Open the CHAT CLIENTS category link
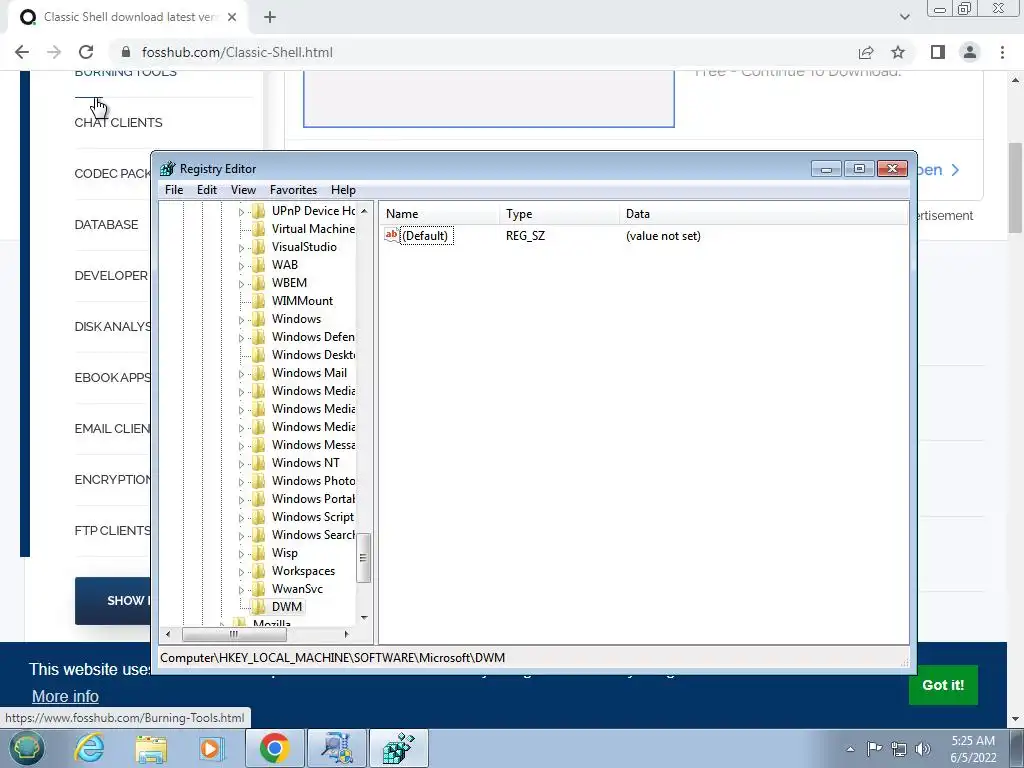The width and height of the screenshot is (1024, 768). pyautogui.click(x=118, y=123)
